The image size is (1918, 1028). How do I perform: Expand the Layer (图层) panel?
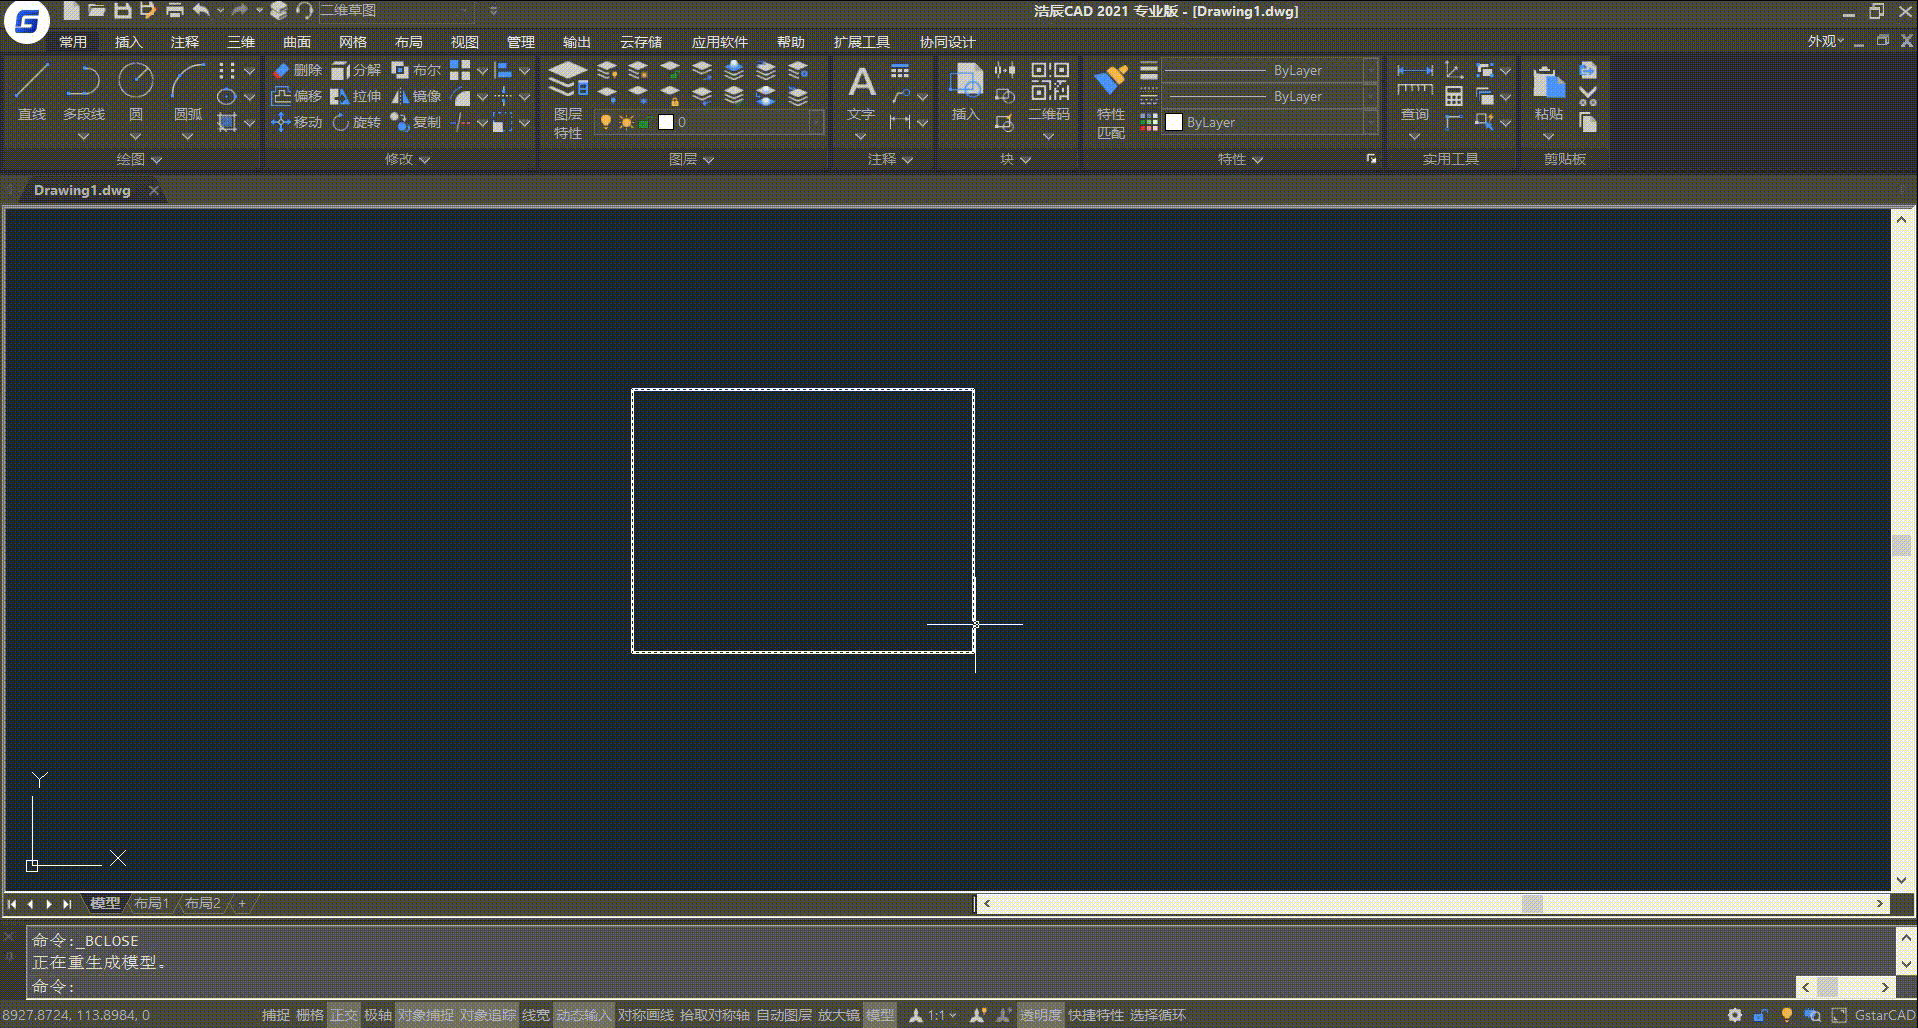pyautogui.click(x=691, y=159)
